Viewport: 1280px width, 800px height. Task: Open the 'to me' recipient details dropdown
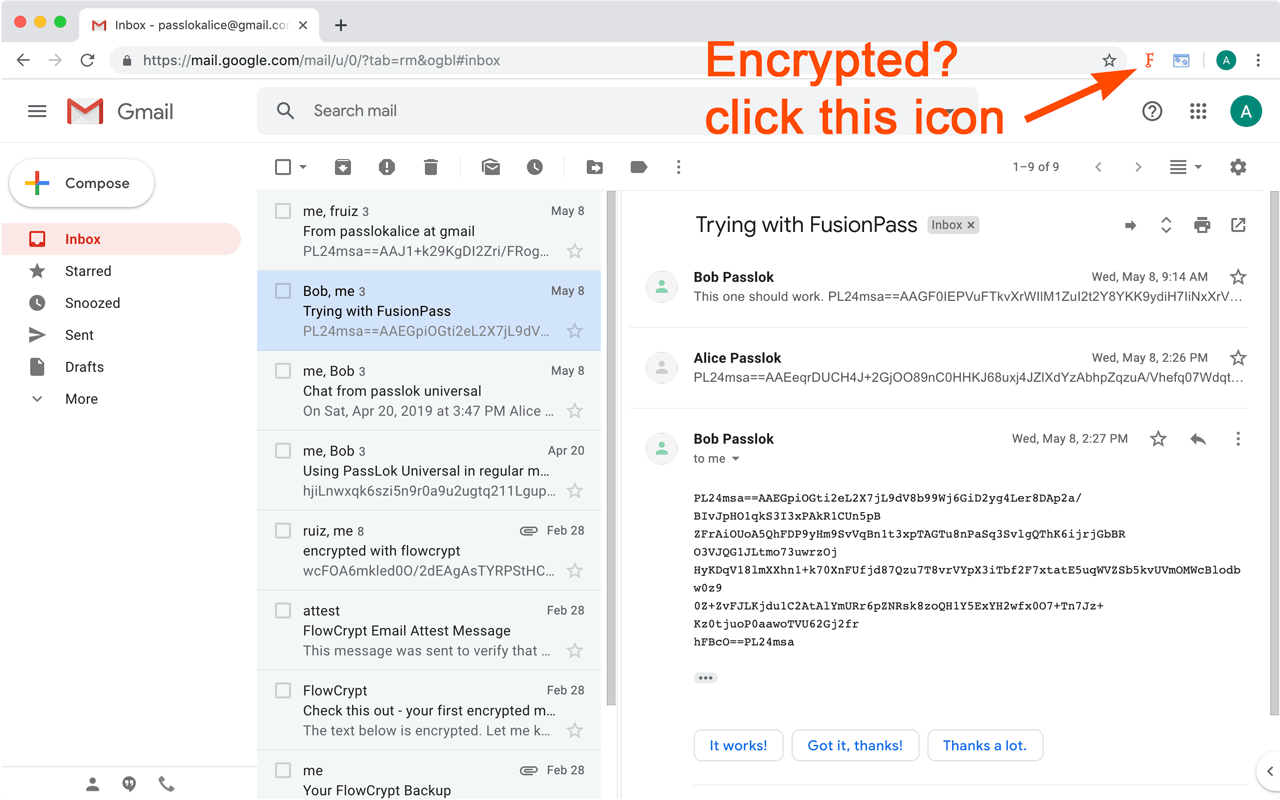pyautogui.click(x=716, y=458)
